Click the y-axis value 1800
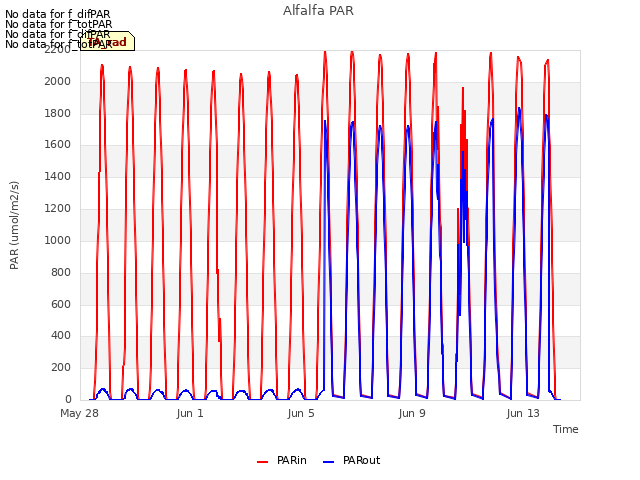This screenshot has width=640, height=480. click(x=58, y=113)
